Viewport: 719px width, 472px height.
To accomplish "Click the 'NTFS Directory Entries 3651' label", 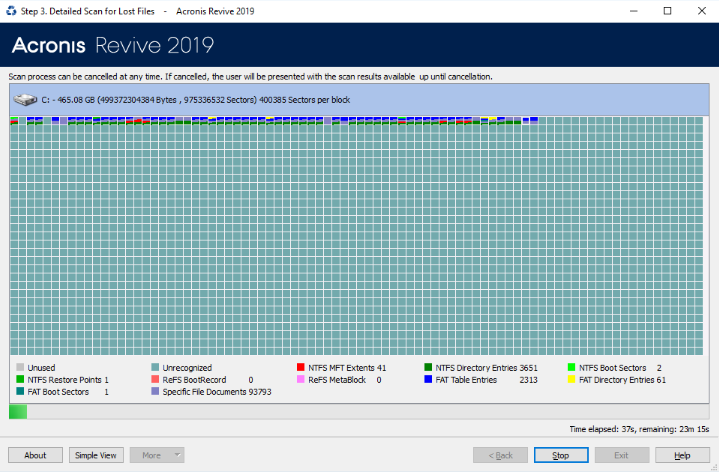I will [487, 368].
